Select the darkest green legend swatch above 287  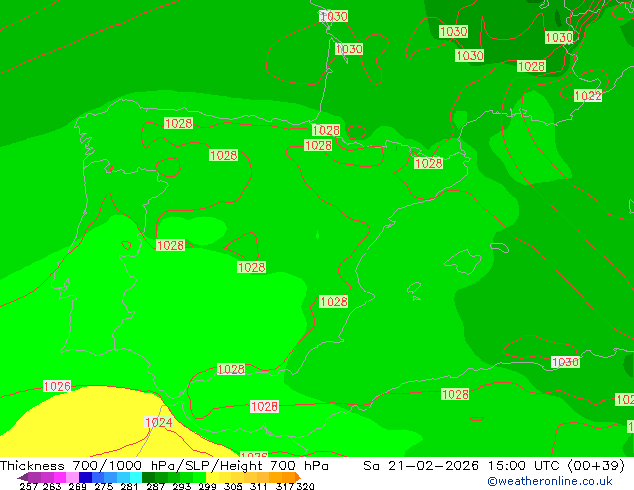click(148, 477)
